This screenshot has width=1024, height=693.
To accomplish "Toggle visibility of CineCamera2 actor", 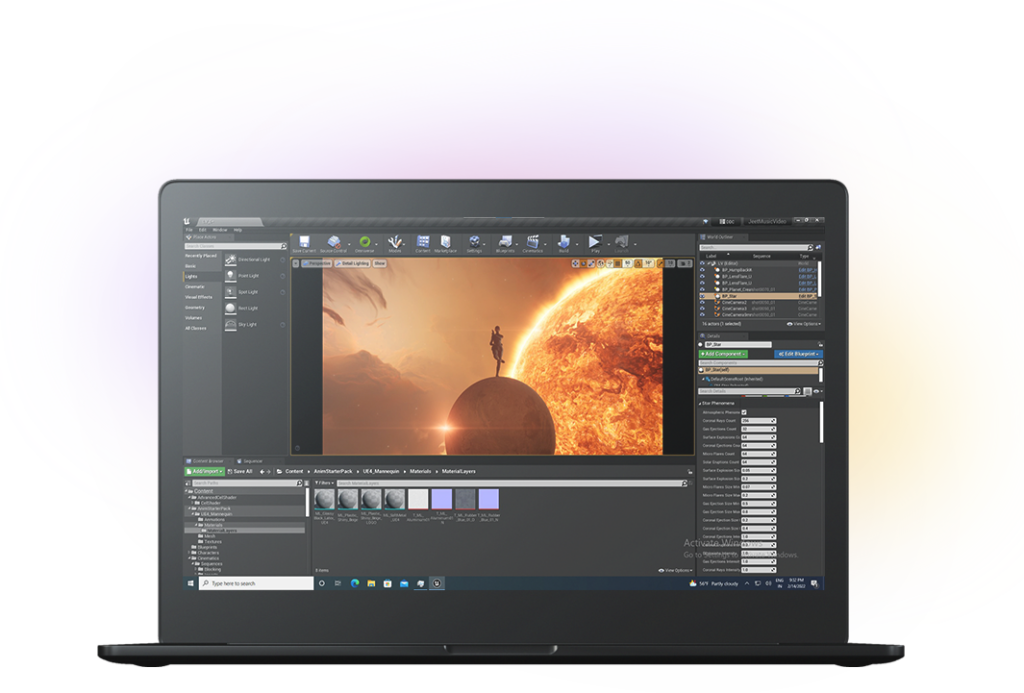I will [702, 302].
